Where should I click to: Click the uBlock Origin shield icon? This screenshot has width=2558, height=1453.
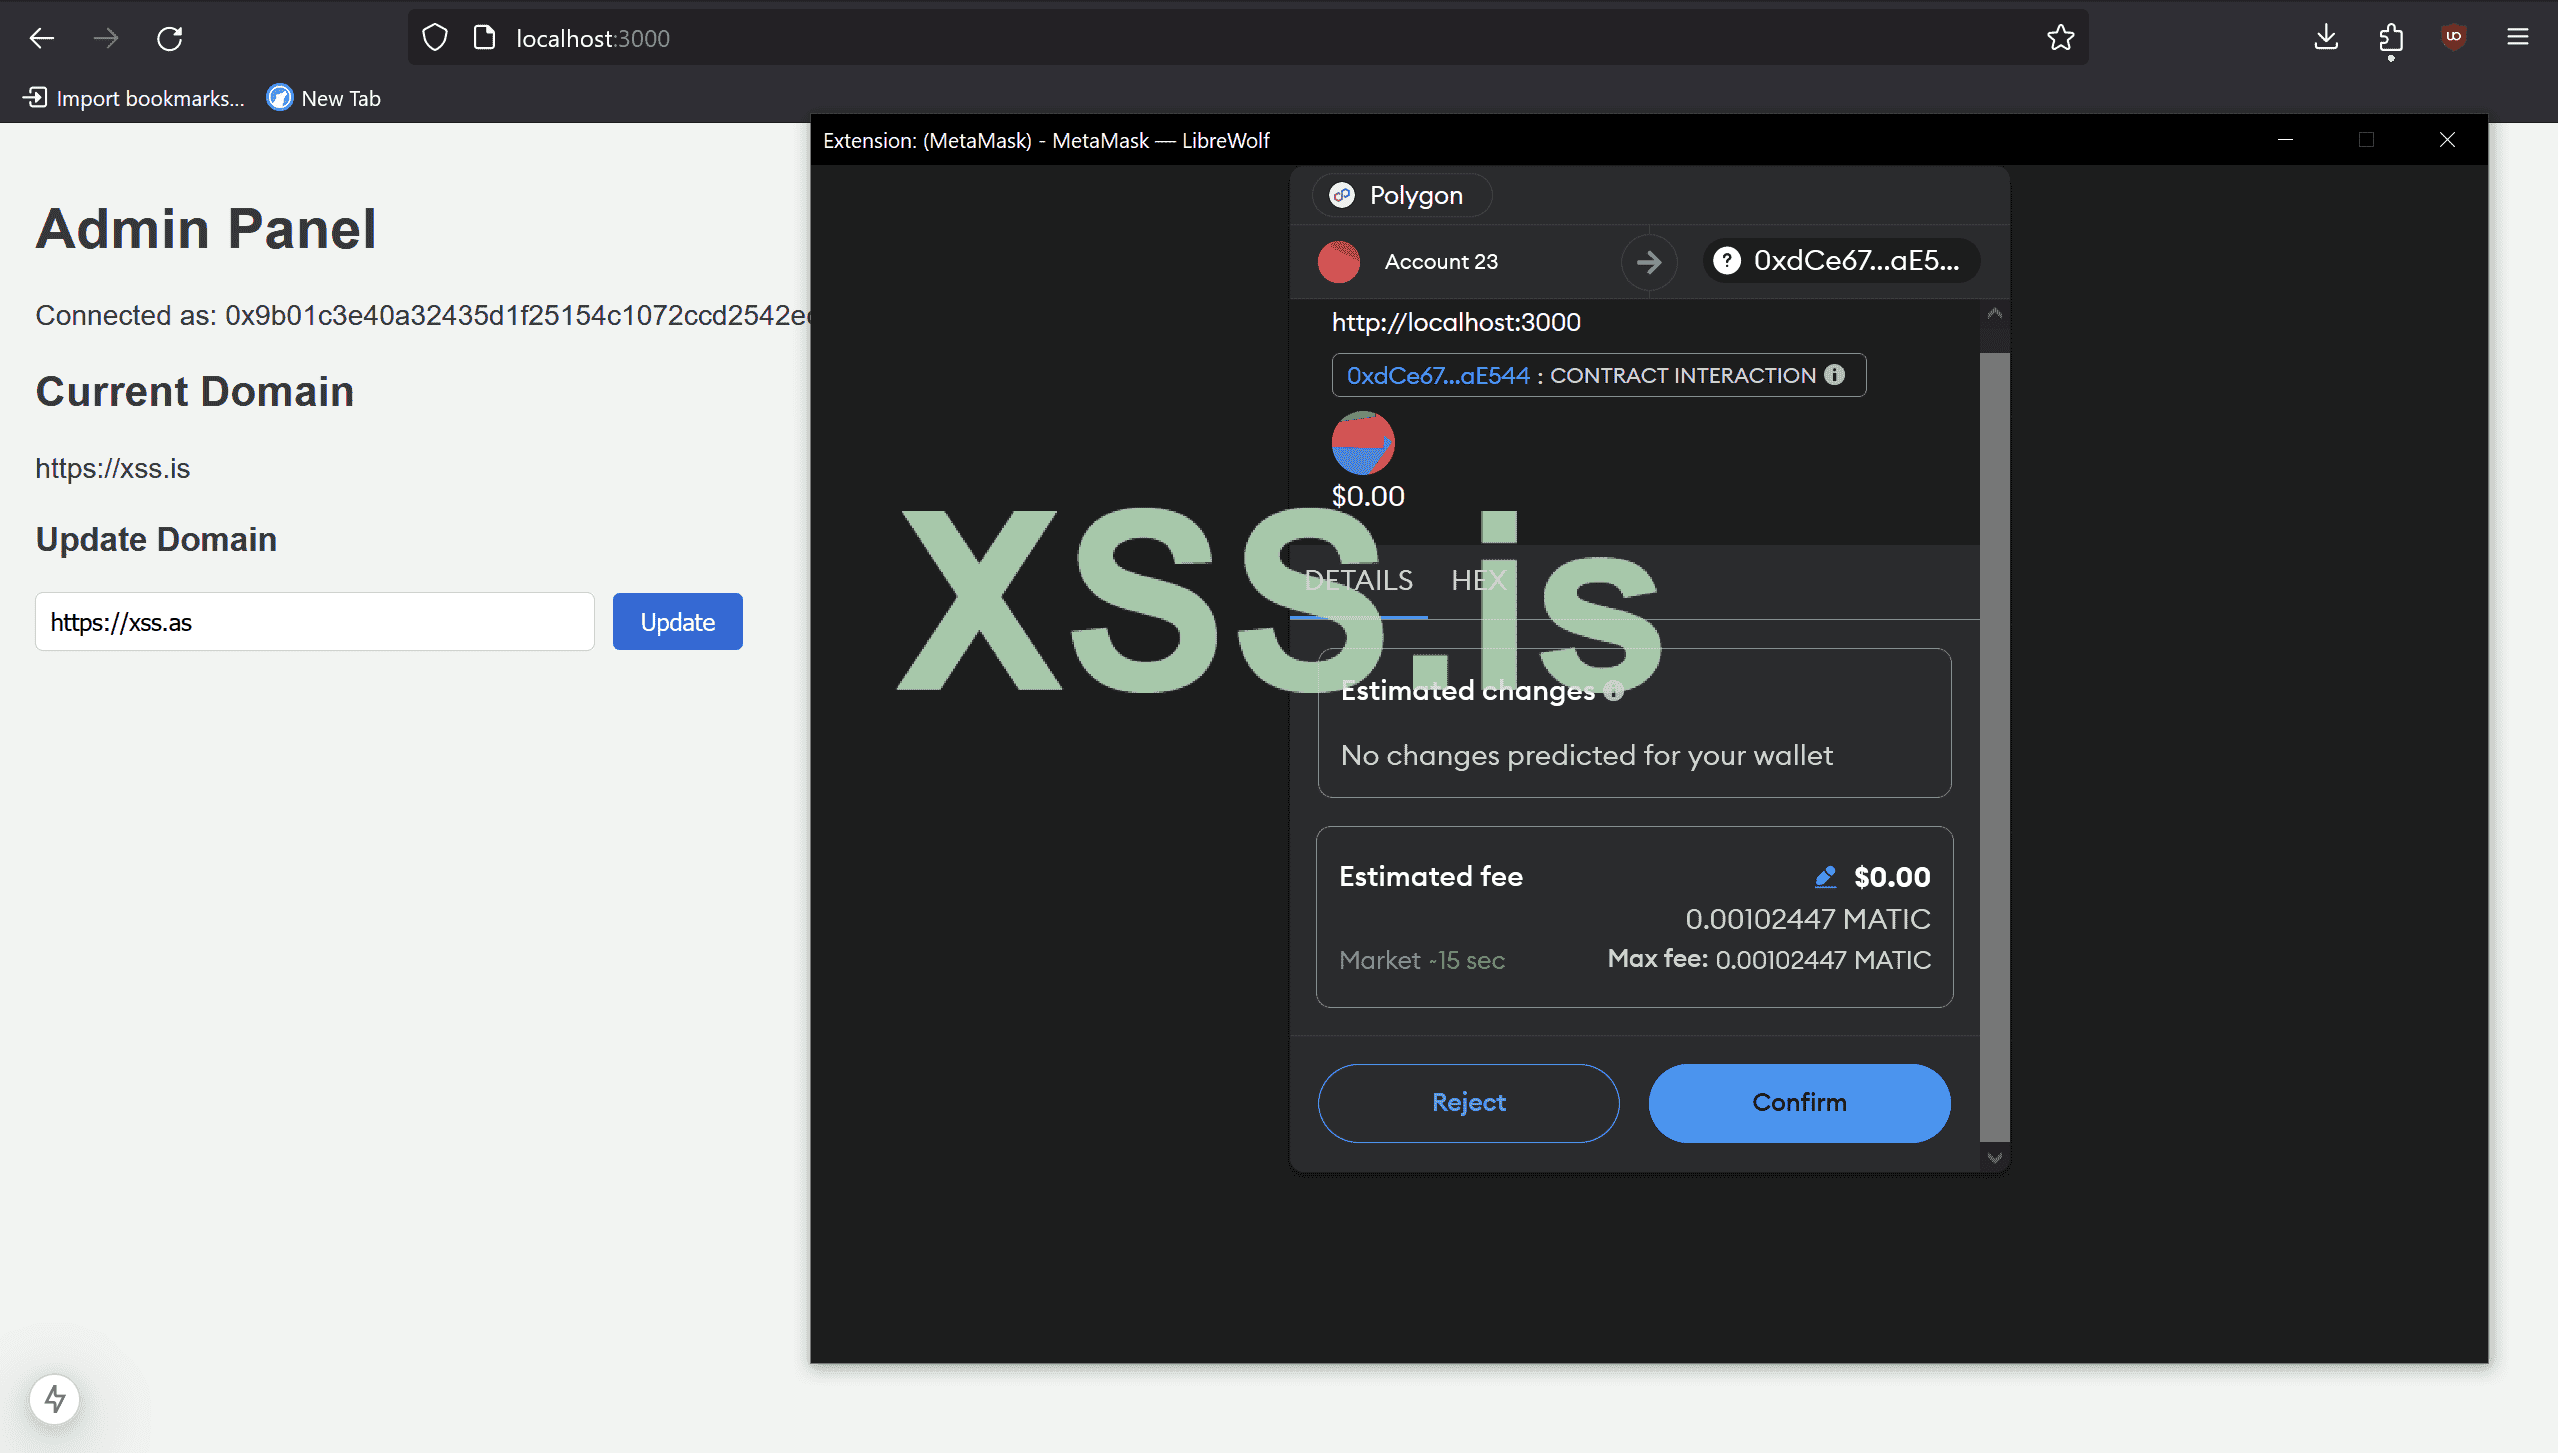coord(2453,38)
